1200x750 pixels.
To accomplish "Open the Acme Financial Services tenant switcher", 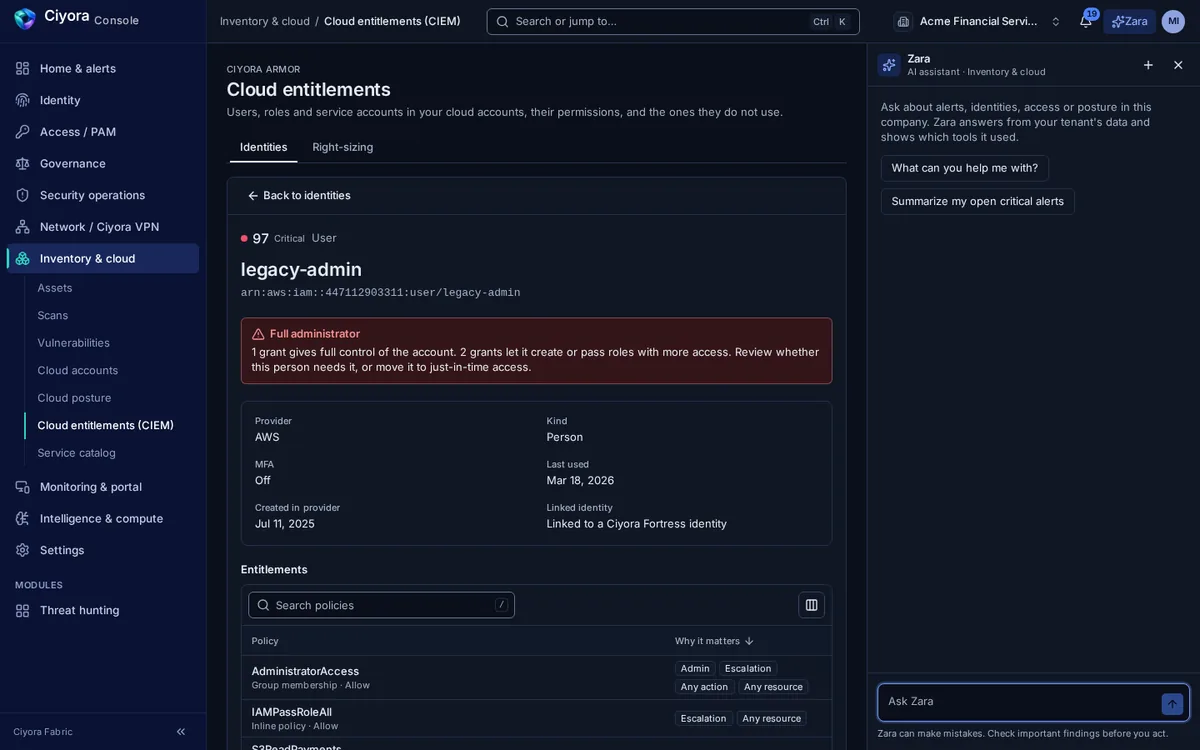I will (978, 21).
